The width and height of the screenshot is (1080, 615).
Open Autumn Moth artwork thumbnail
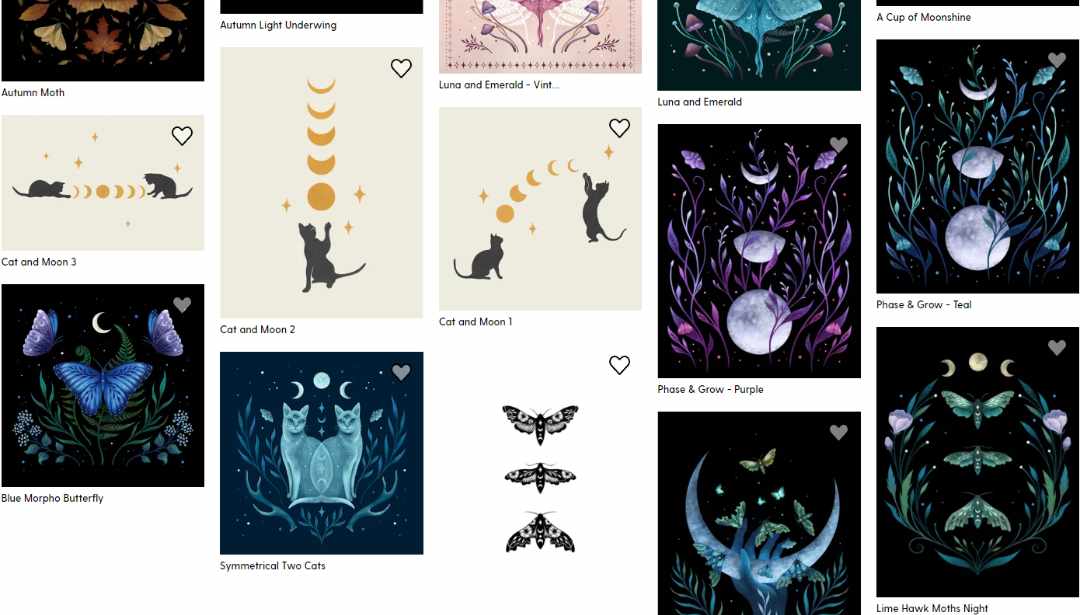tap(103, 41)
